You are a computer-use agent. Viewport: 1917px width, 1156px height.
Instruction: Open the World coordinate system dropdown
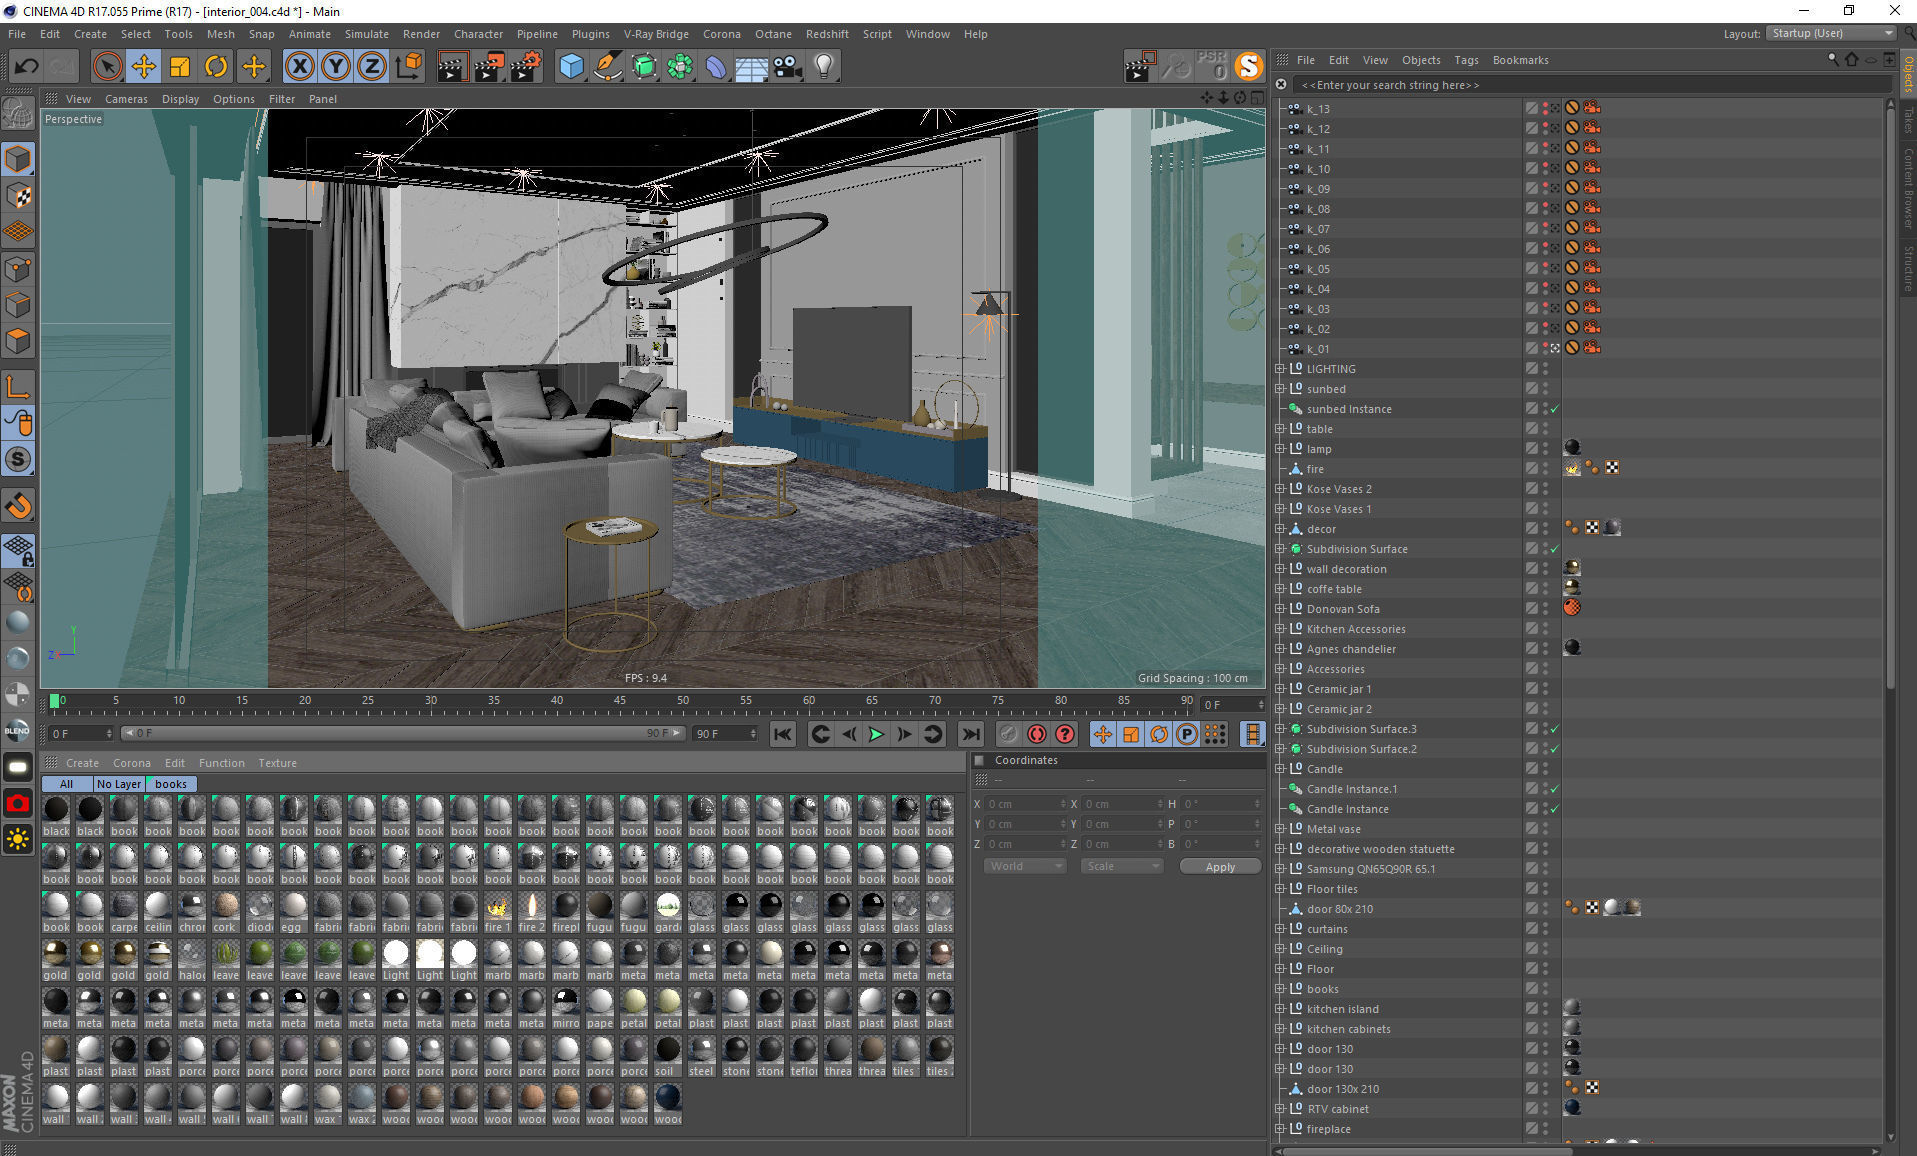tap(1025, 866)
